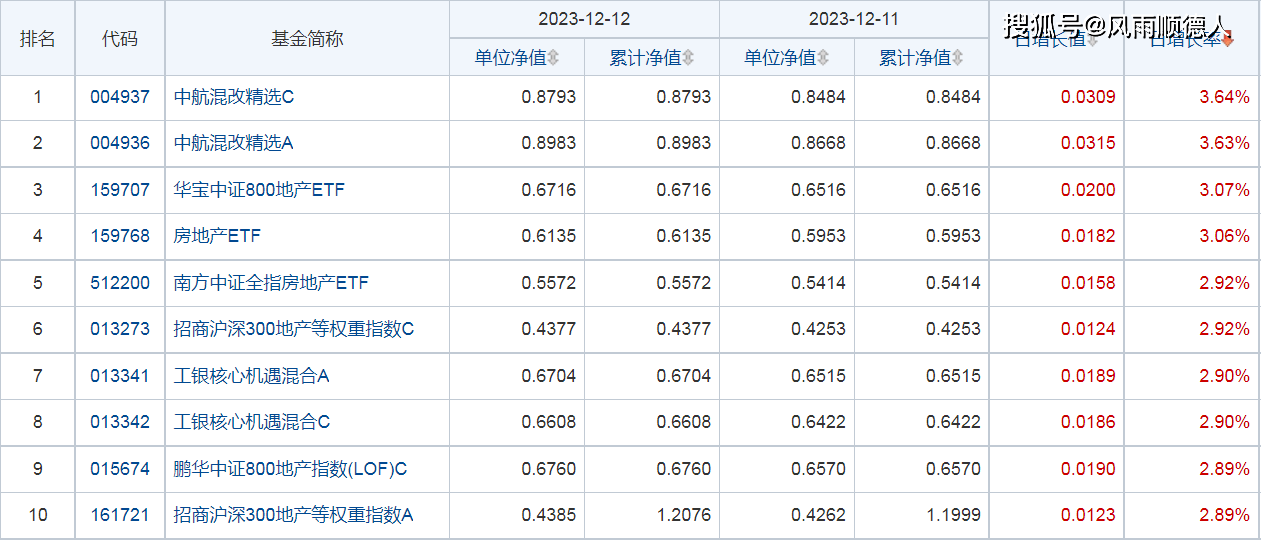
Task: Select cumulative value 1.2076 in row 10
Action: pos(684,515)
